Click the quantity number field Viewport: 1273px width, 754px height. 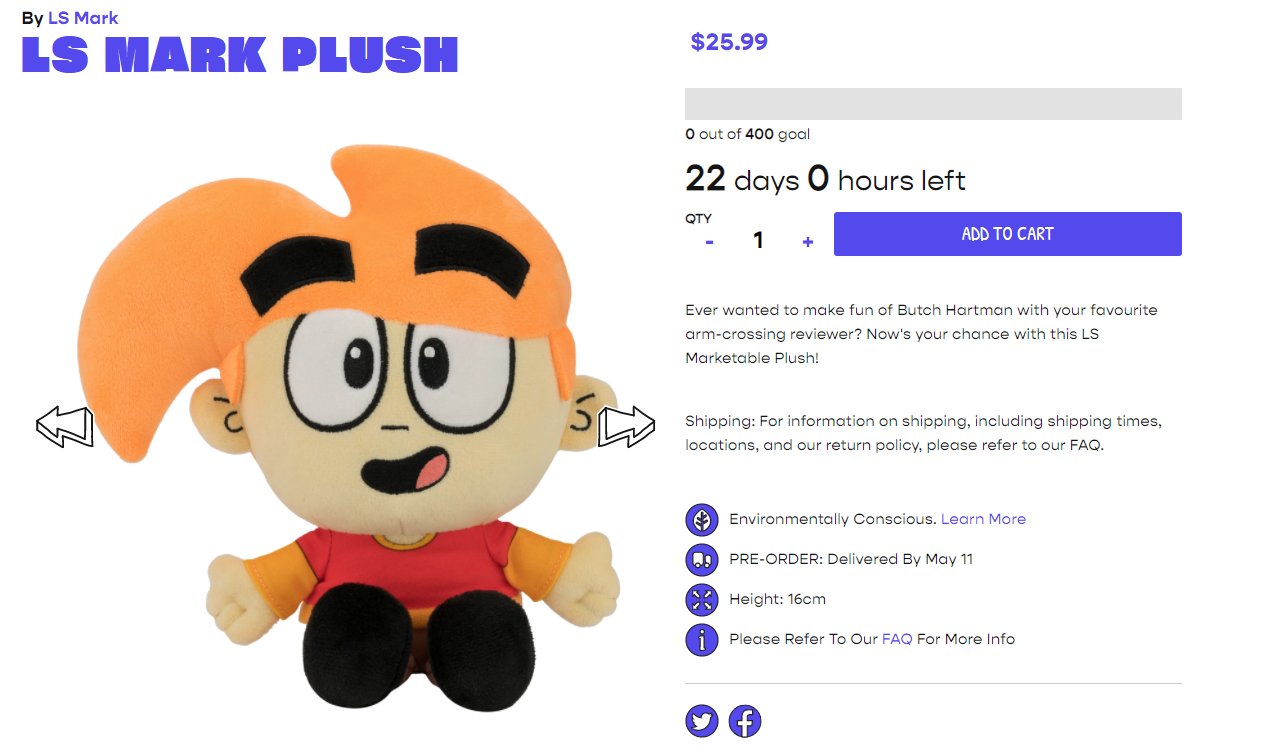click(758, 240)
